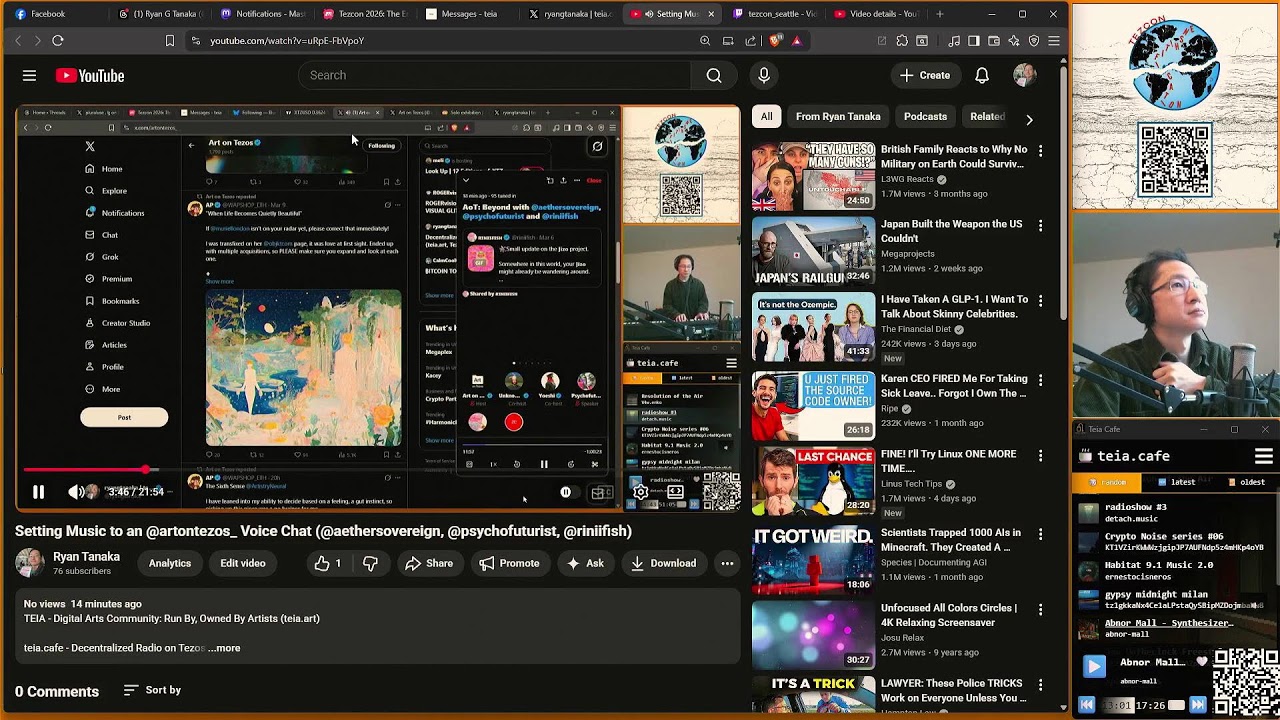Open Teia Cafe window hamburger menu
This screenshot has height=720, width=1280.
(x=1264, y=456)
